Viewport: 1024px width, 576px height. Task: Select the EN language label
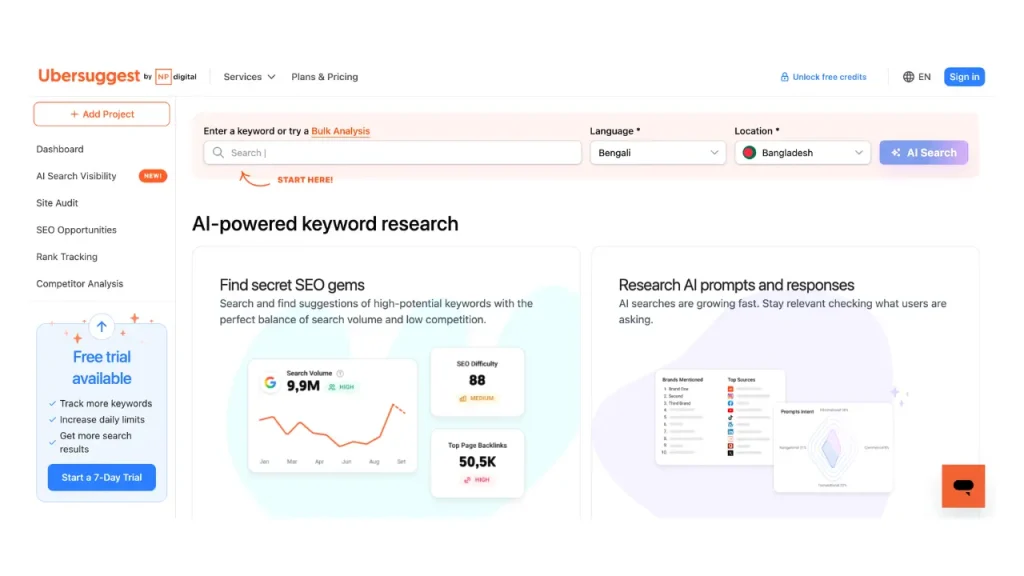tap(924, 76)
